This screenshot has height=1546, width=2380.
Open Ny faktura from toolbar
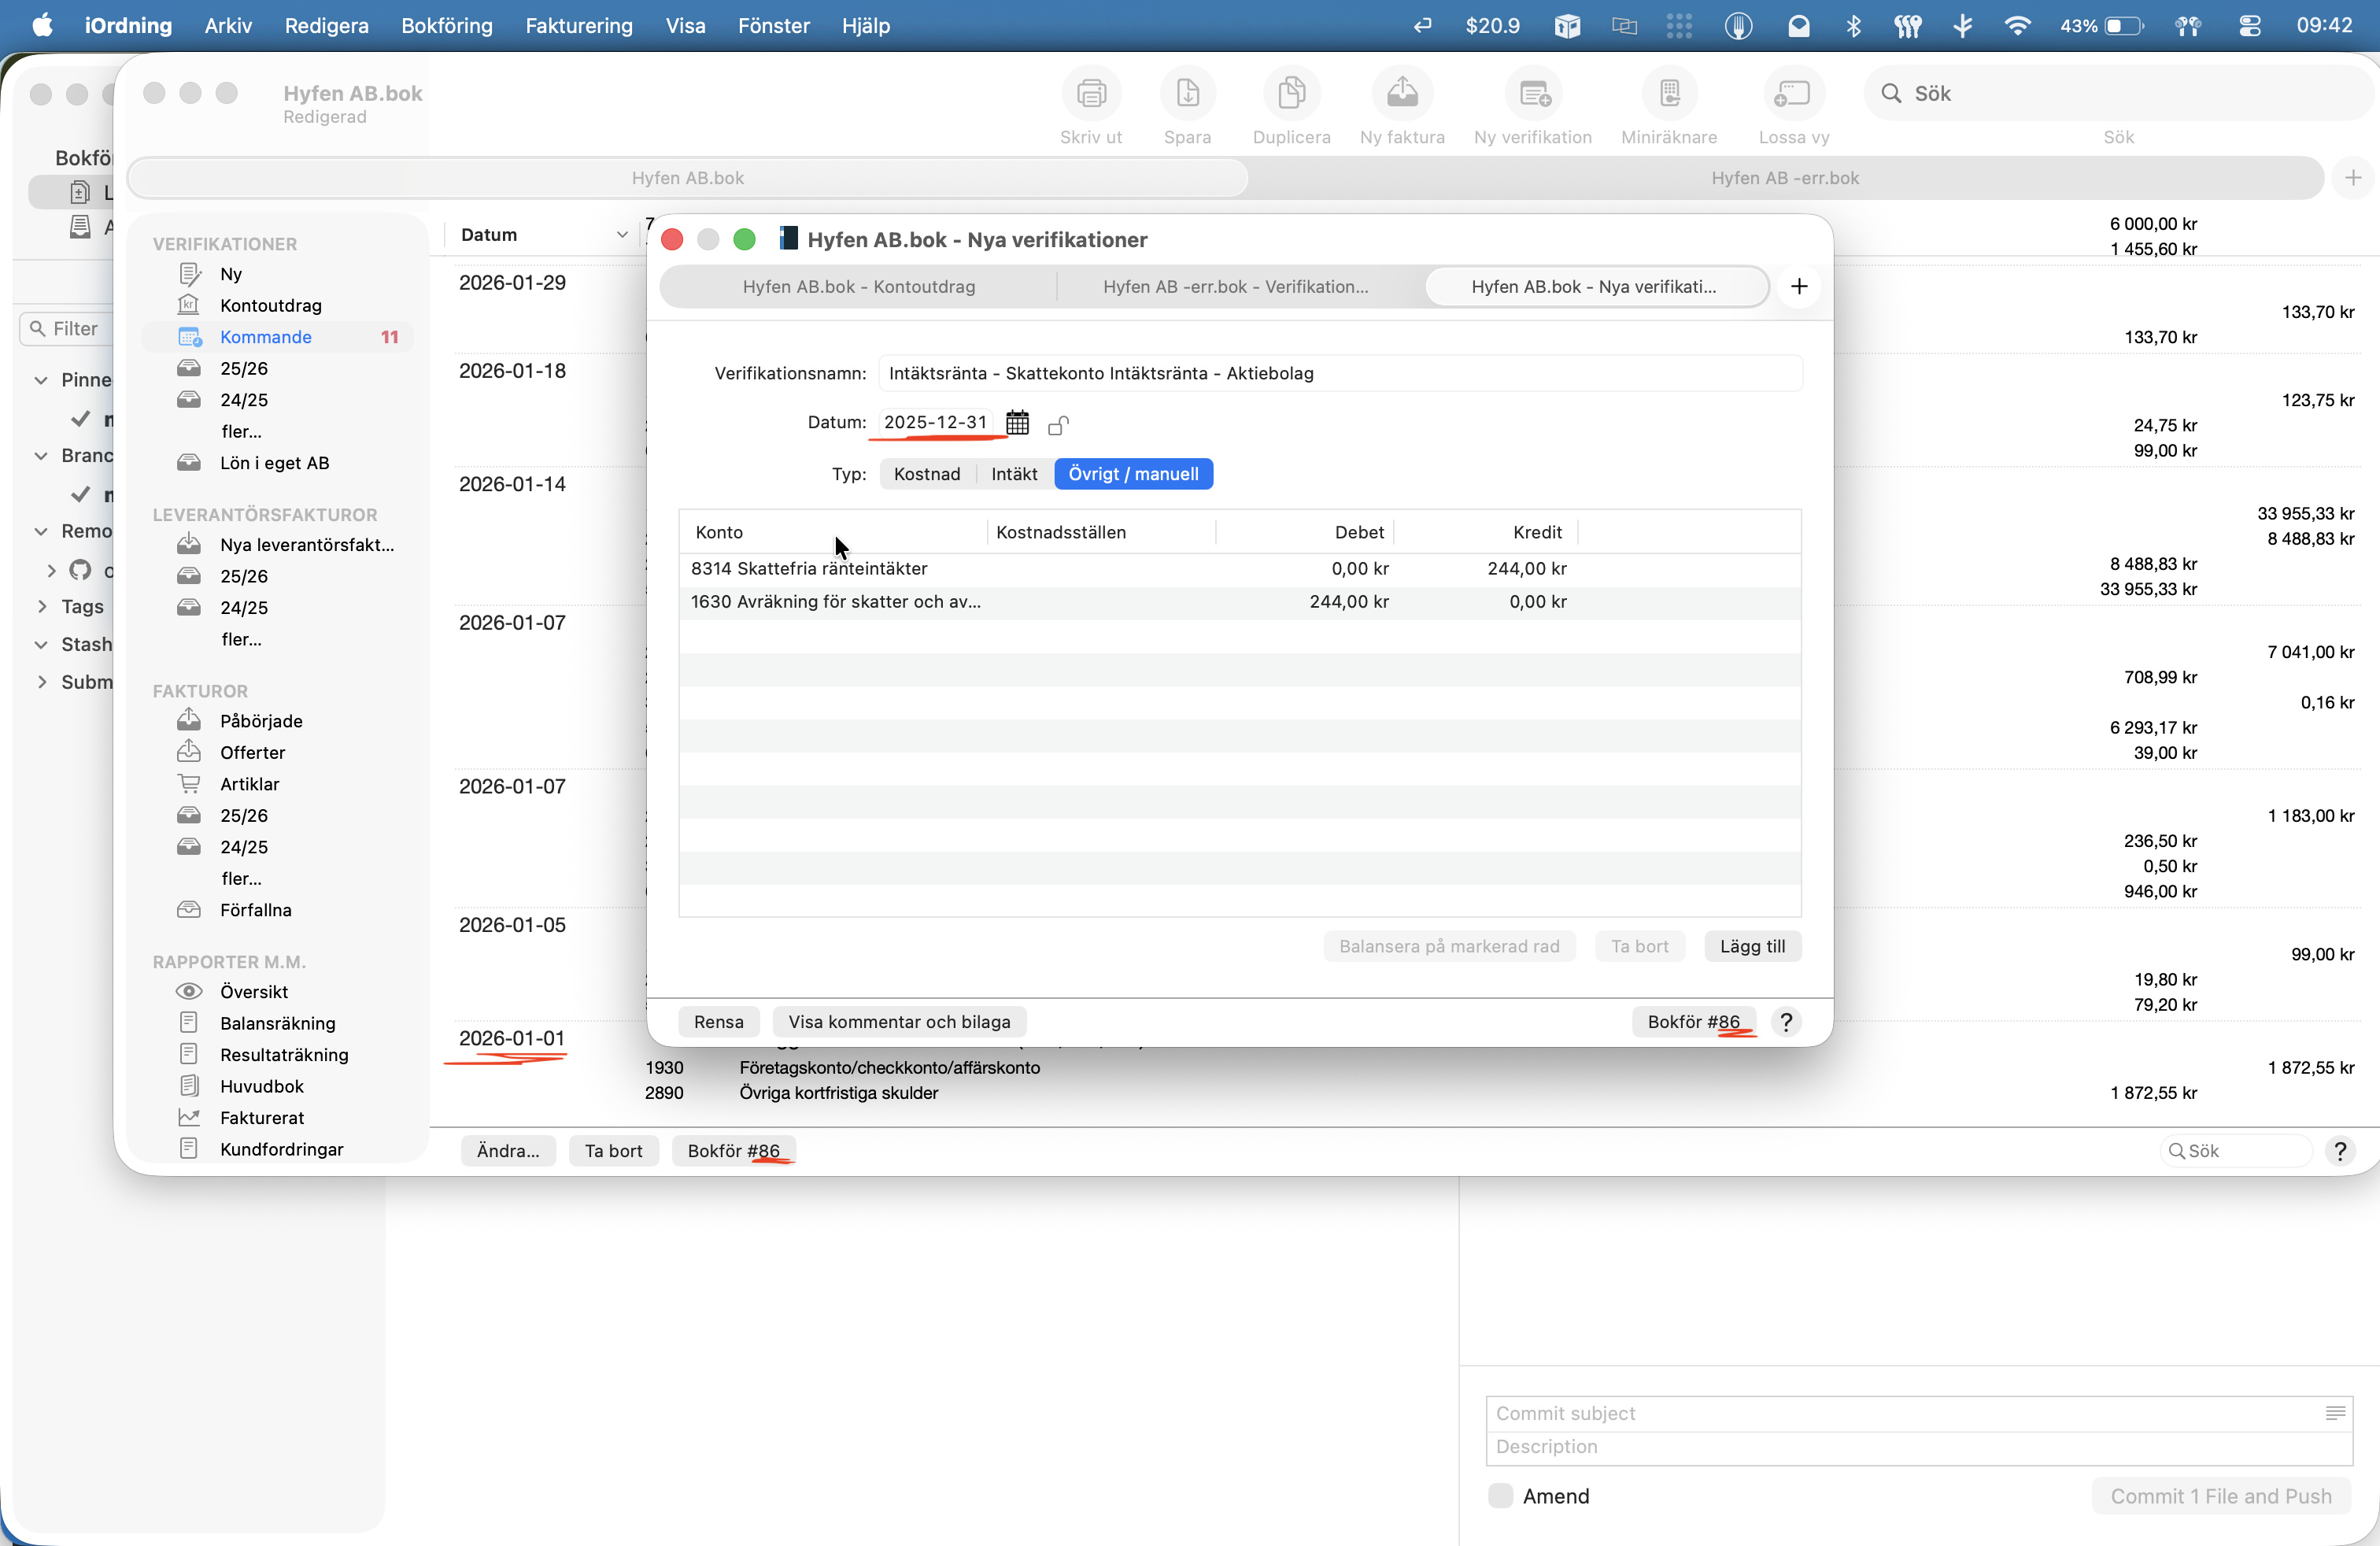[1401, 93]
